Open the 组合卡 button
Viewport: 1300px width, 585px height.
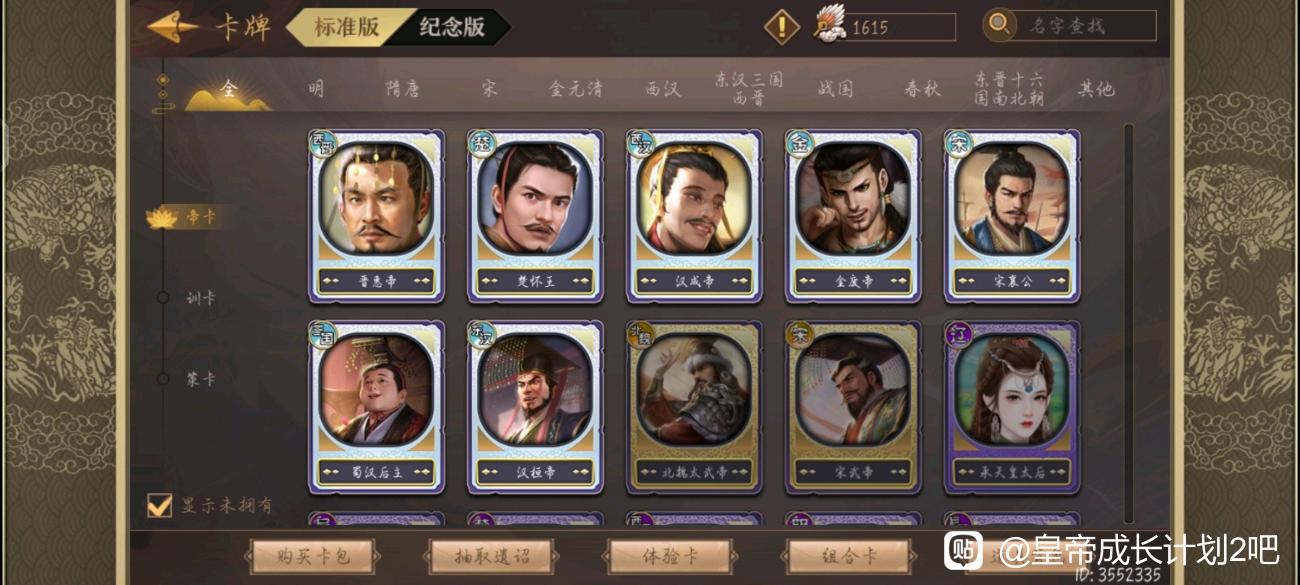click(x=849, y=556)
